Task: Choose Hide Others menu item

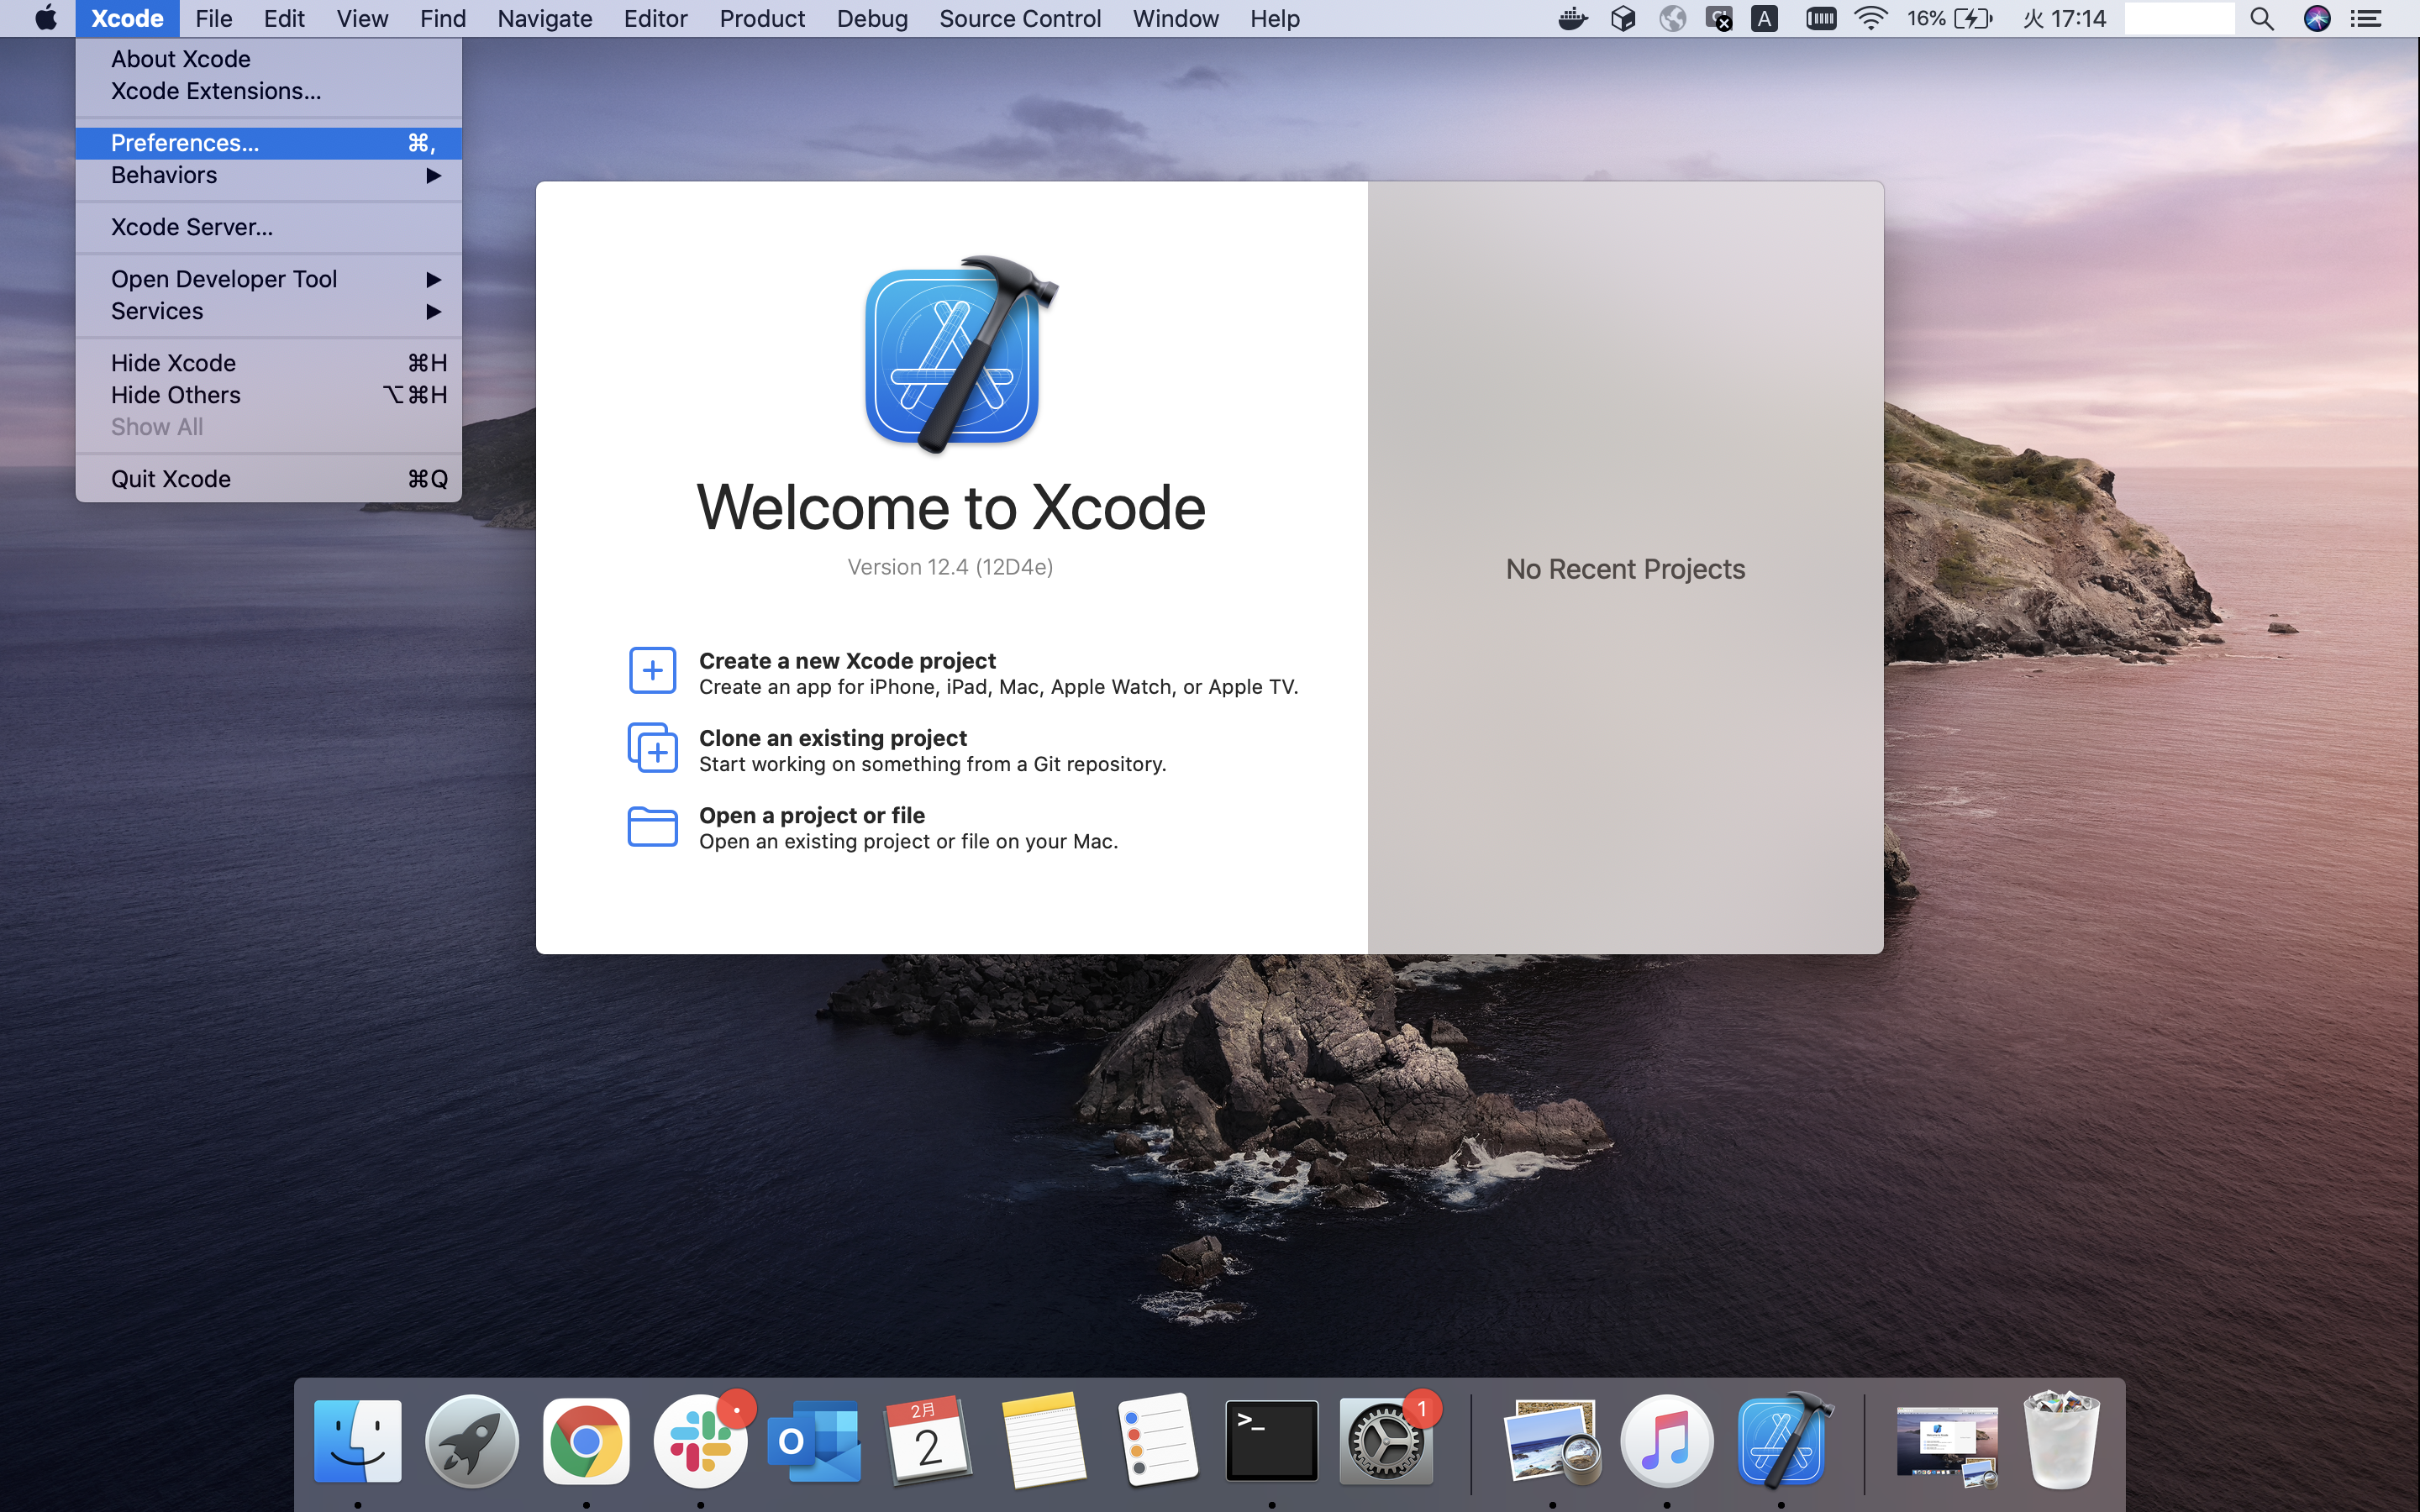Action: pos(268,395)
